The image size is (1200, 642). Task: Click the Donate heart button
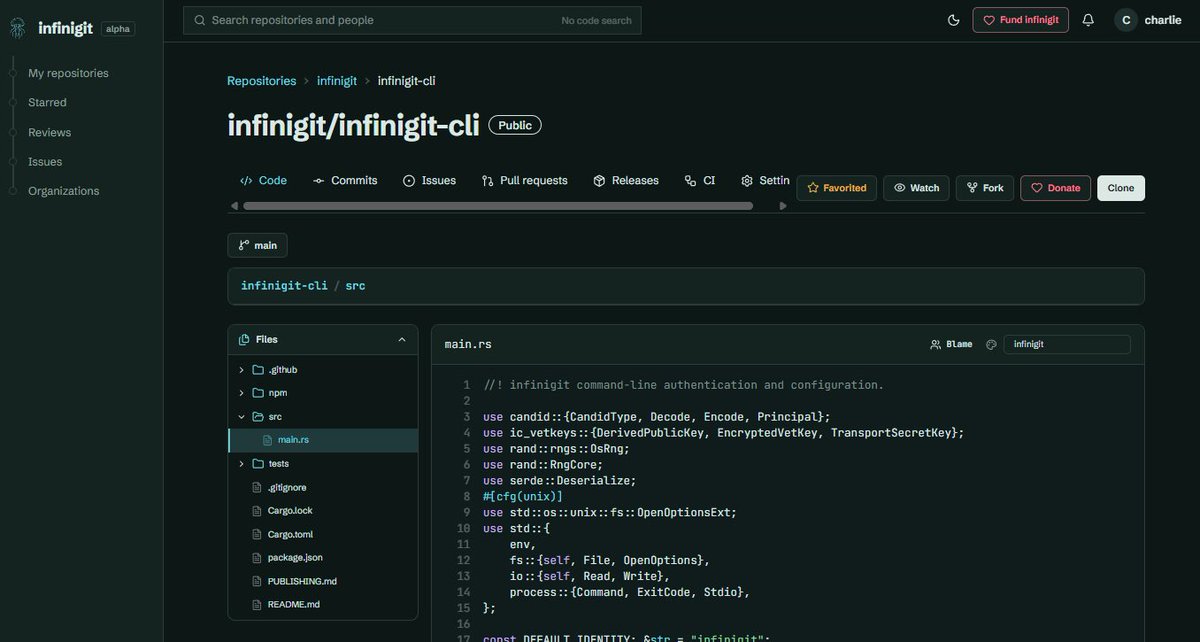(1055, 188)
